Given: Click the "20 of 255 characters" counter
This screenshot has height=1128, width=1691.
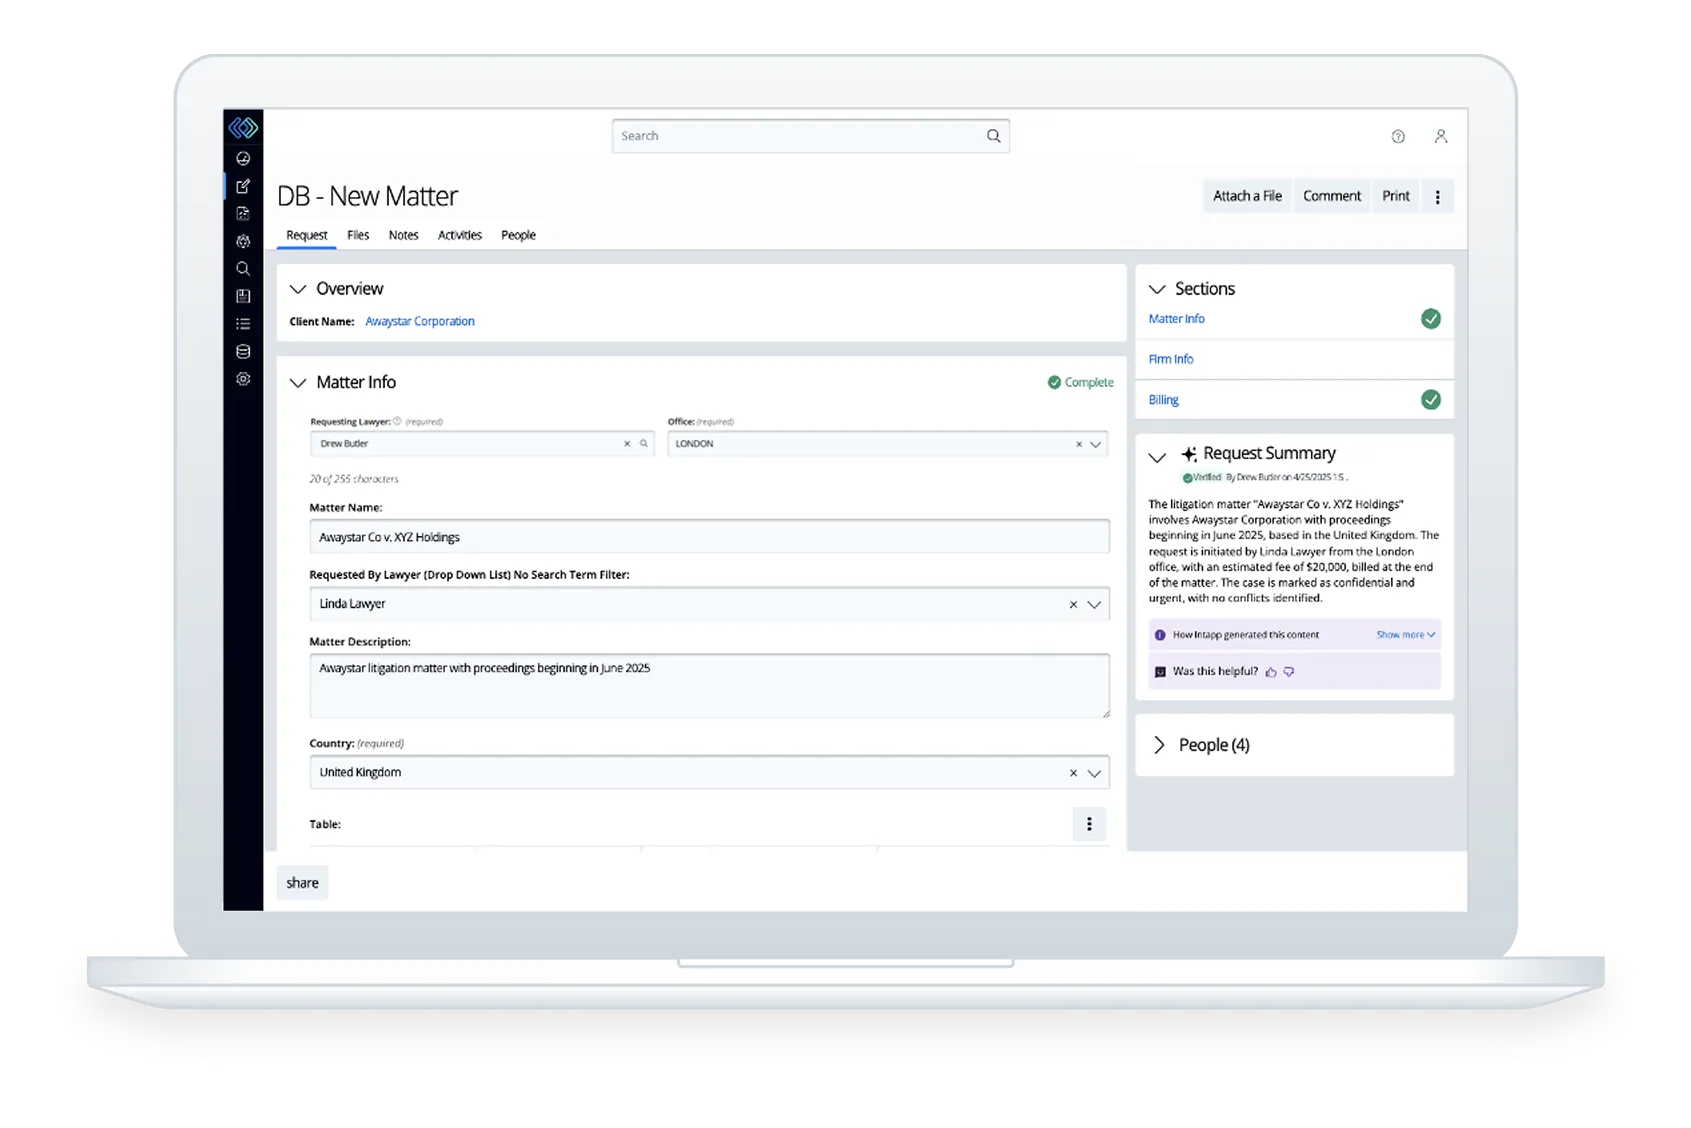Looking at the screenshot, I should (354, 479).
